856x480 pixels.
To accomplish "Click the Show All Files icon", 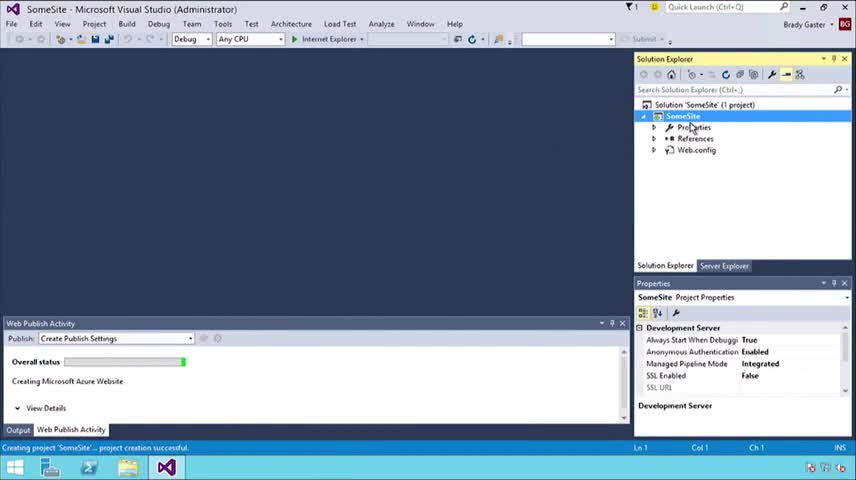I will point(754,75).
